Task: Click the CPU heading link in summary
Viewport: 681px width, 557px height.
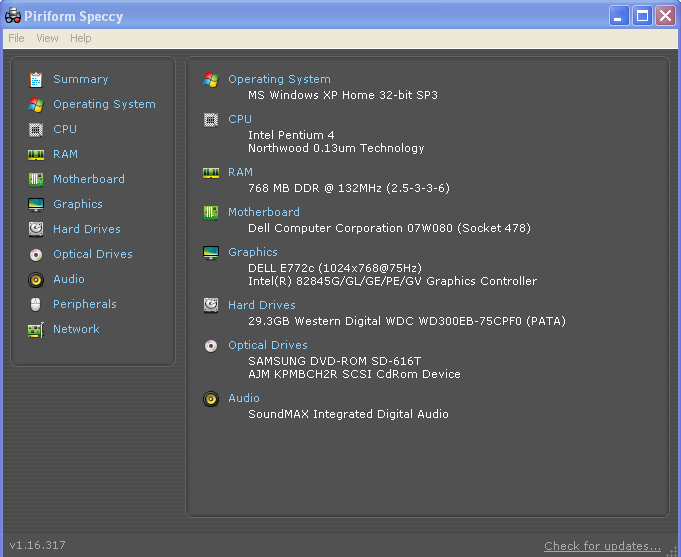Action: click(x=240, y=119)
